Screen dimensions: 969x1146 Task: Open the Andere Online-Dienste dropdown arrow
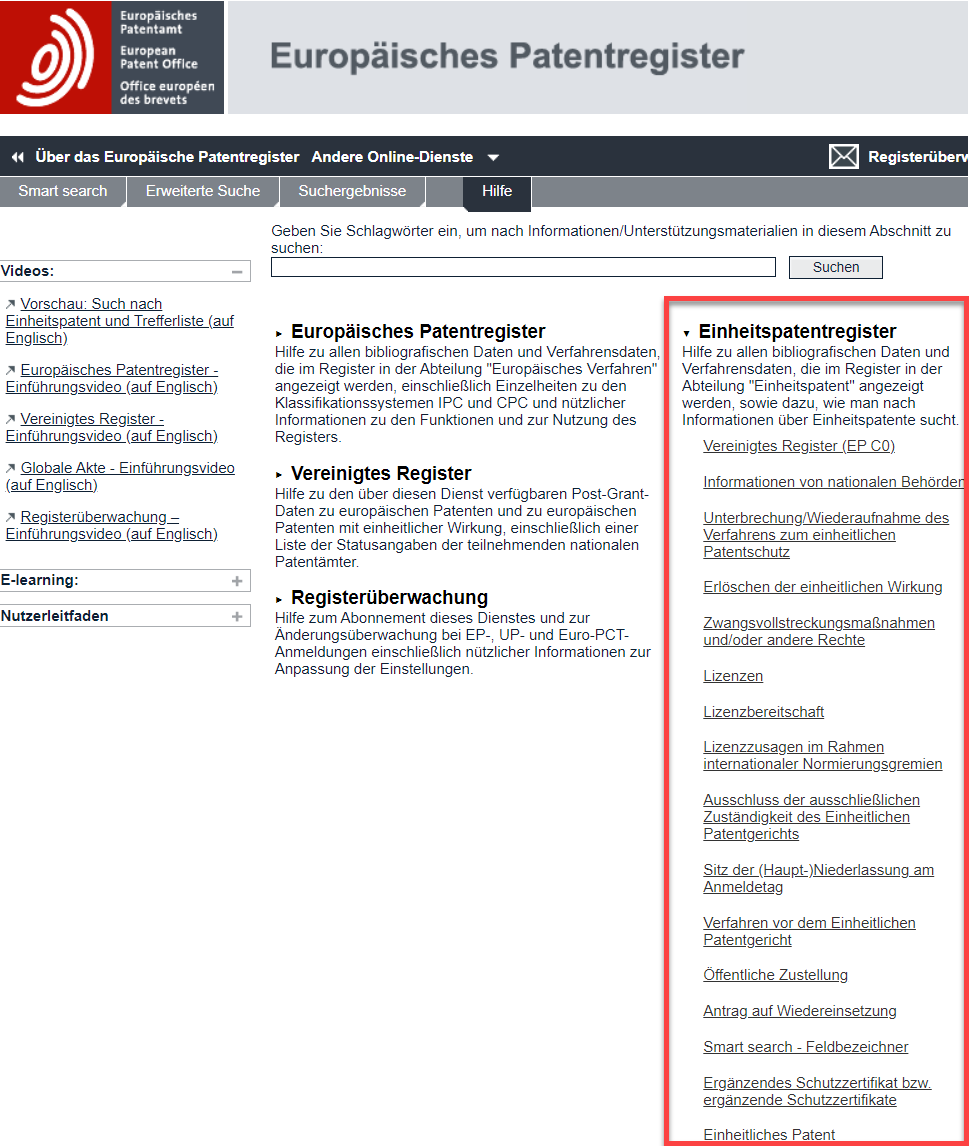493,157
